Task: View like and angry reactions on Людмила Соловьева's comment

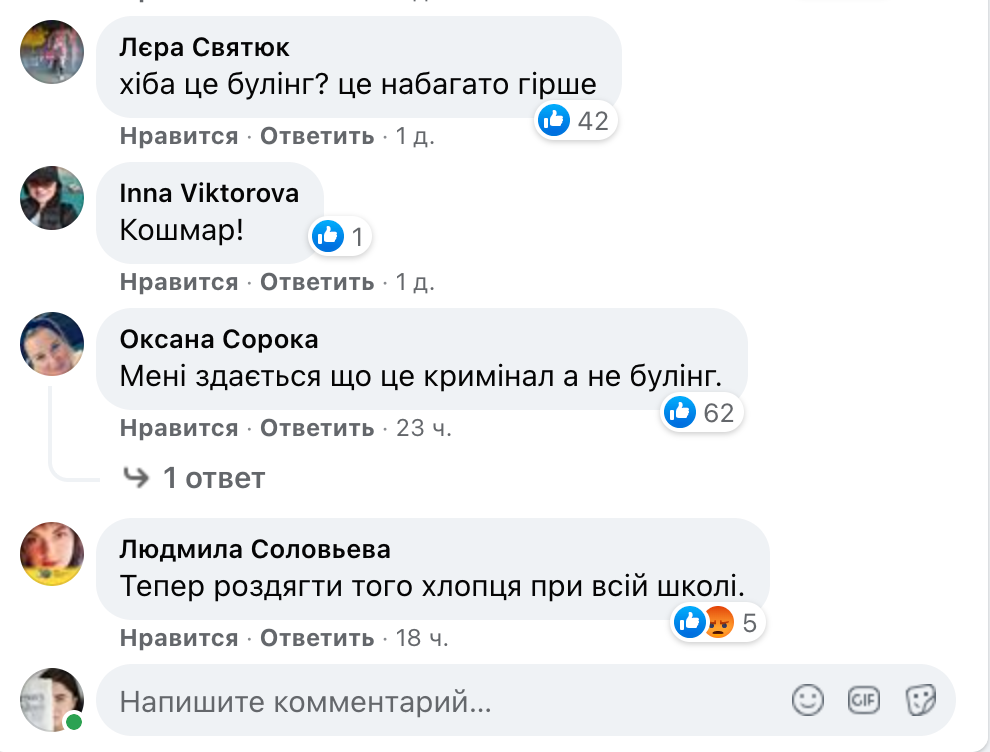Action: pos(718,623)
